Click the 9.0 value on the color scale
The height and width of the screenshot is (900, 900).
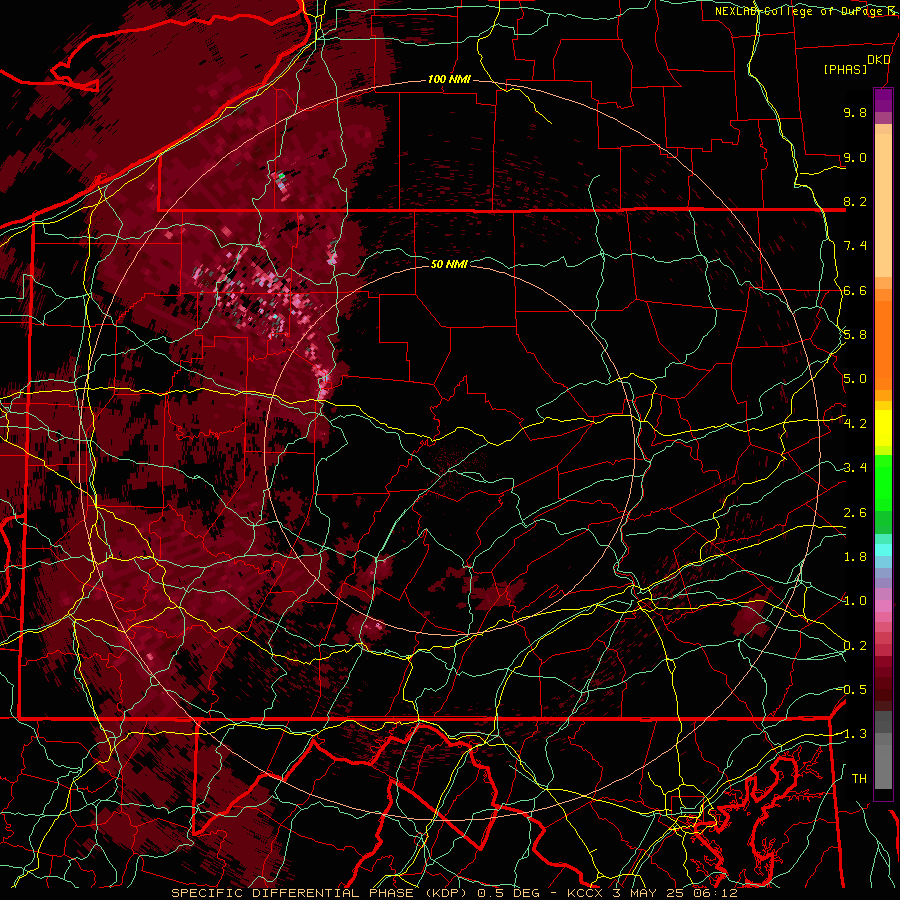click(855, 157)
